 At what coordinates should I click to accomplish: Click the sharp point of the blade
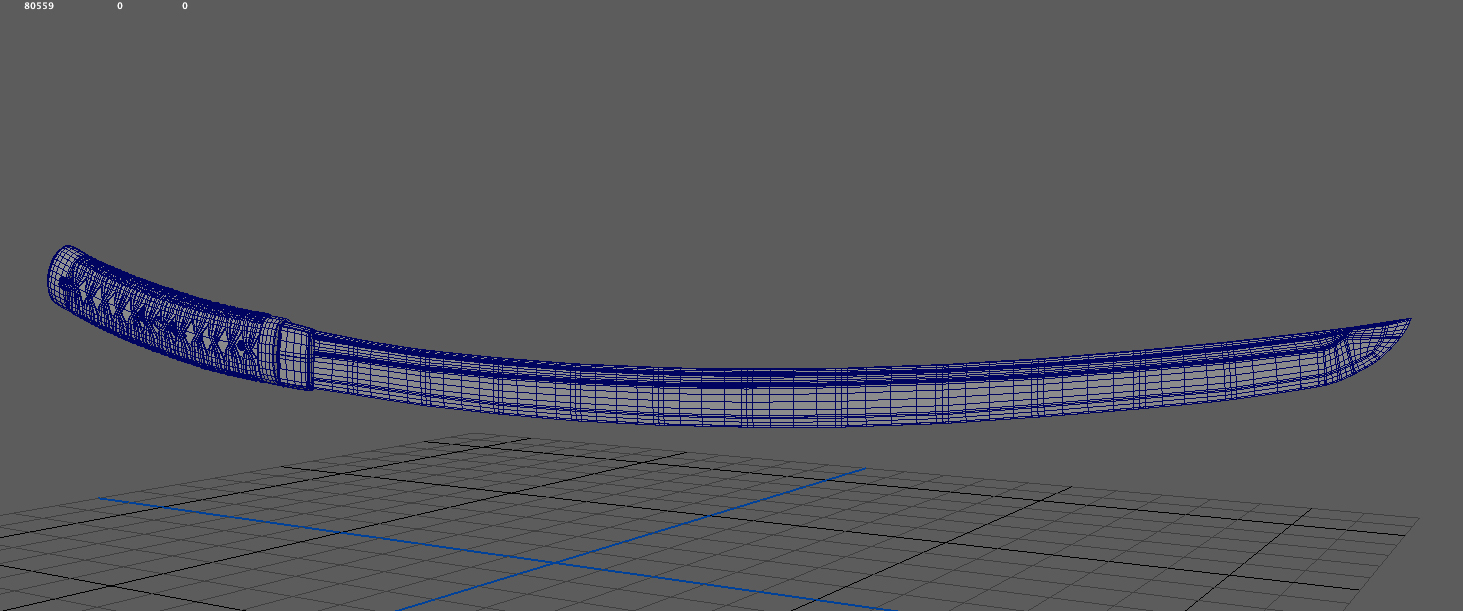click(x=1409, y=320)
